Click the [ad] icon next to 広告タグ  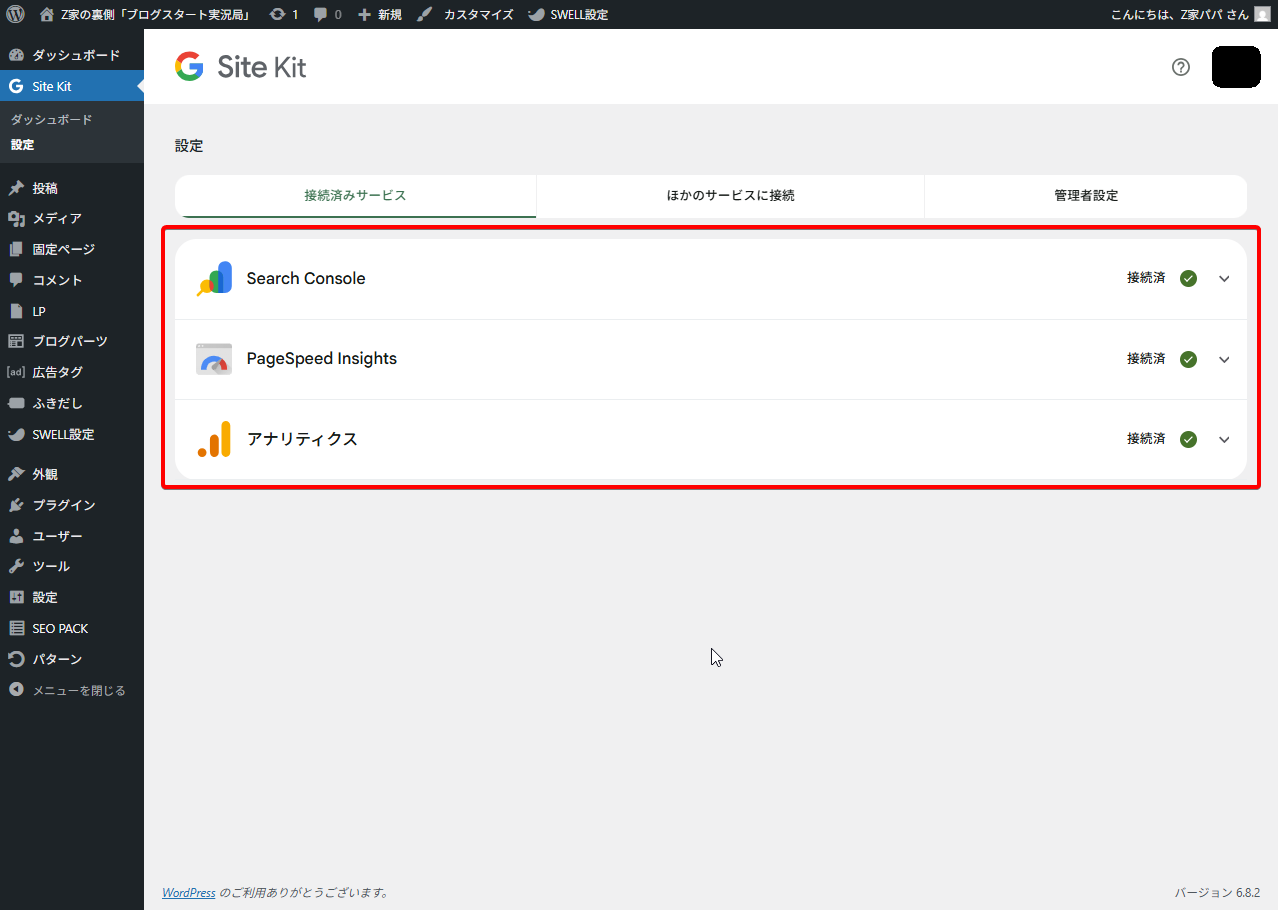[16, 372]
